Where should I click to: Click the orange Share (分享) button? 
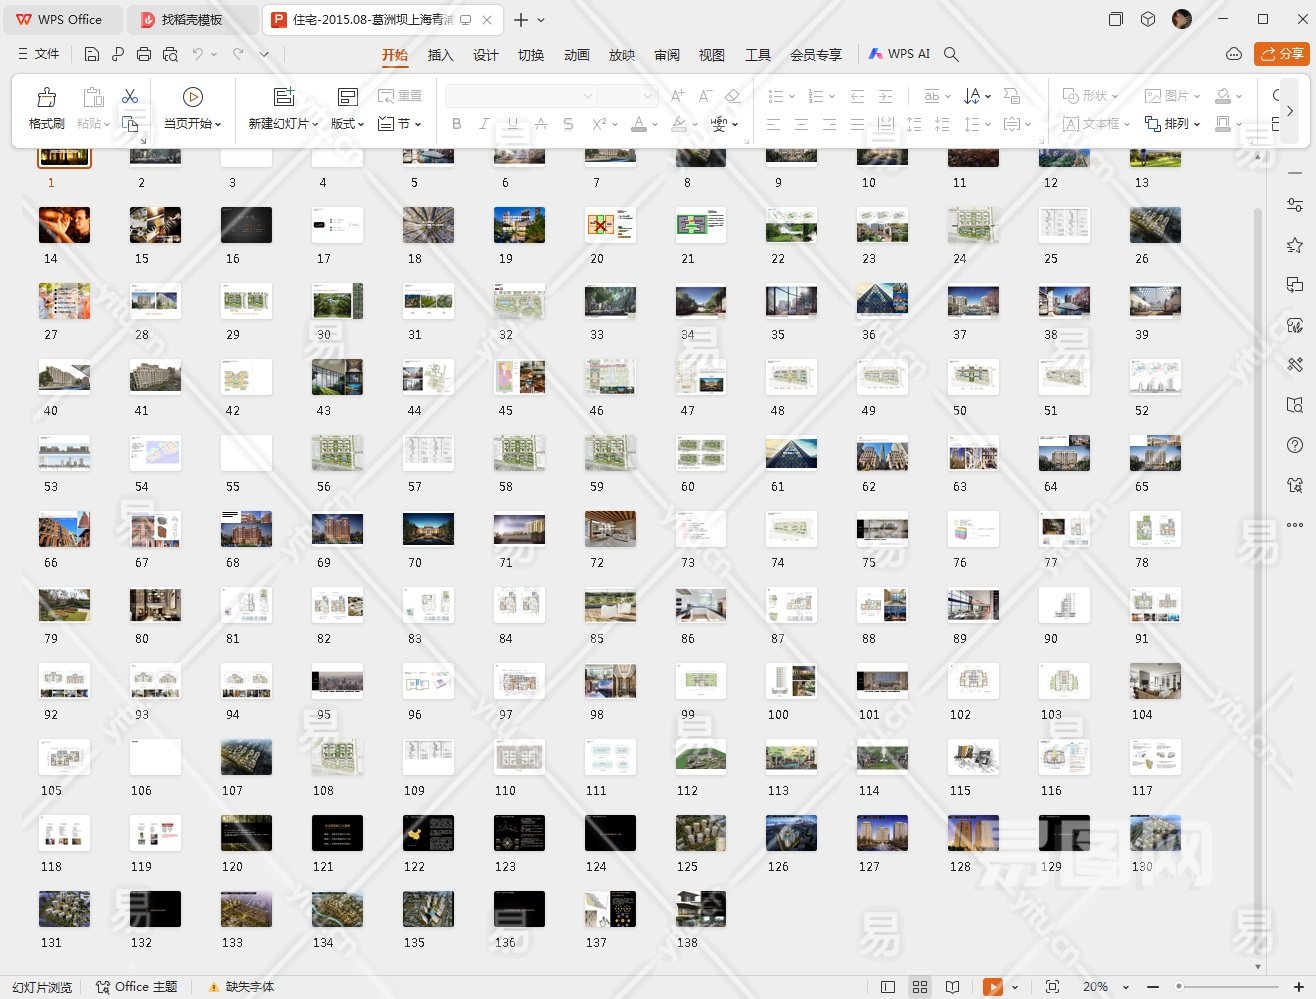click(x=1281, y=54)
